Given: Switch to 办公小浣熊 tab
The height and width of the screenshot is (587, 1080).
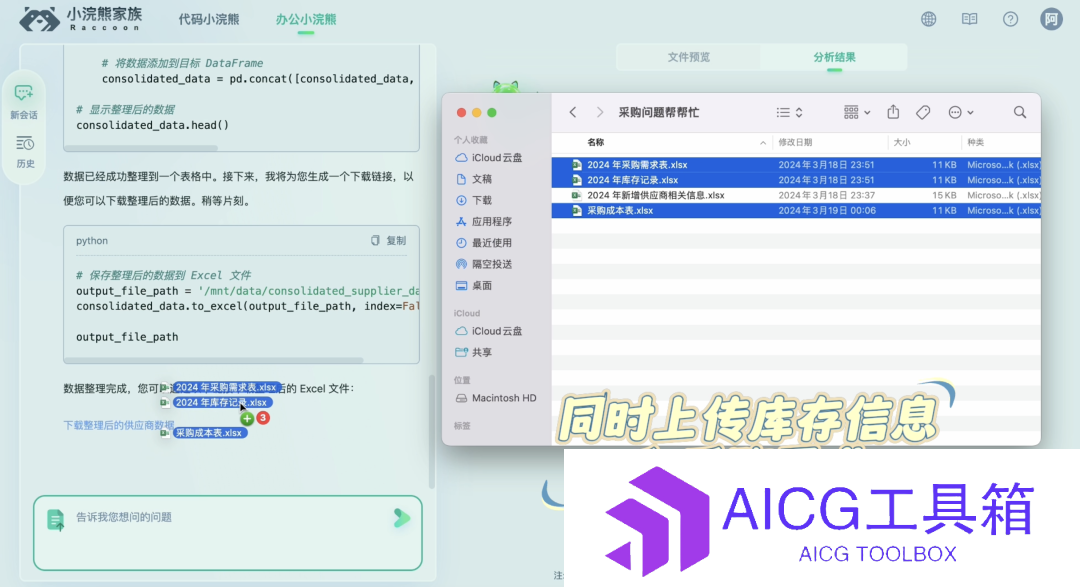Looking at the screenshot, I should [x=306, y=19].
